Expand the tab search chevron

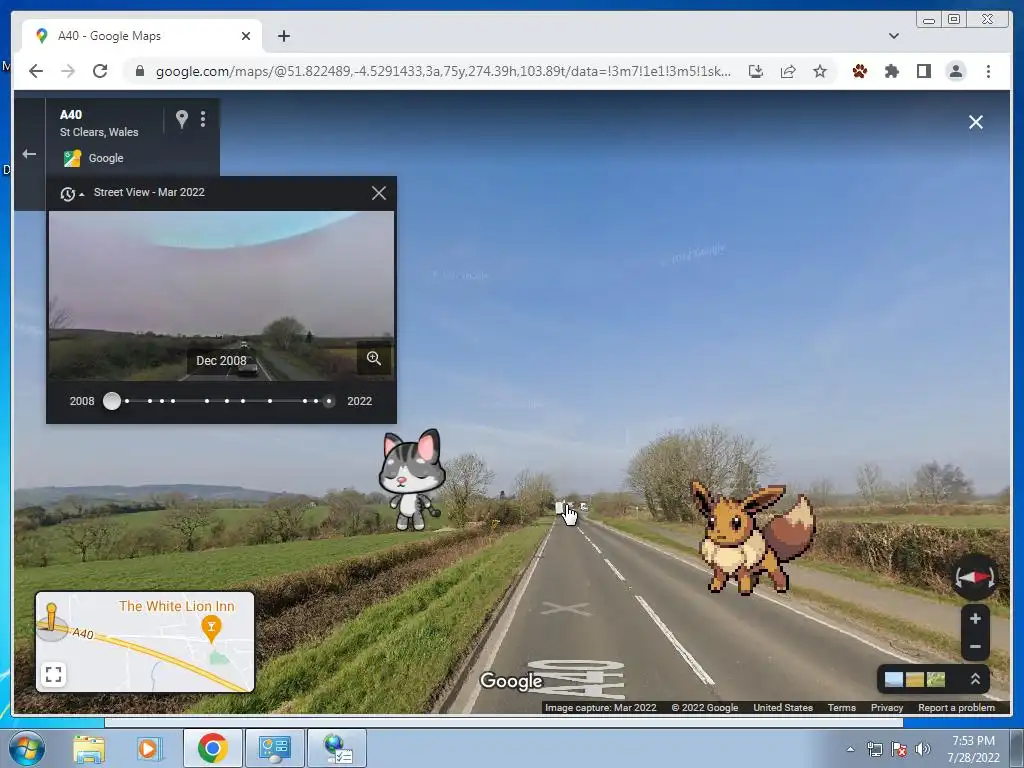(x=893, y=36)
